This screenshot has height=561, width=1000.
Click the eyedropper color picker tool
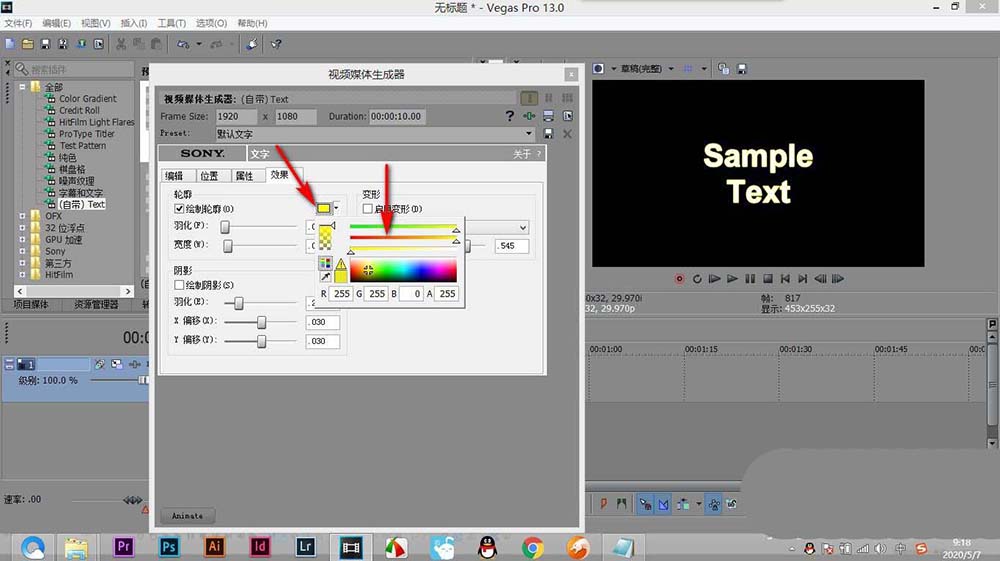(x=325, y=276)
